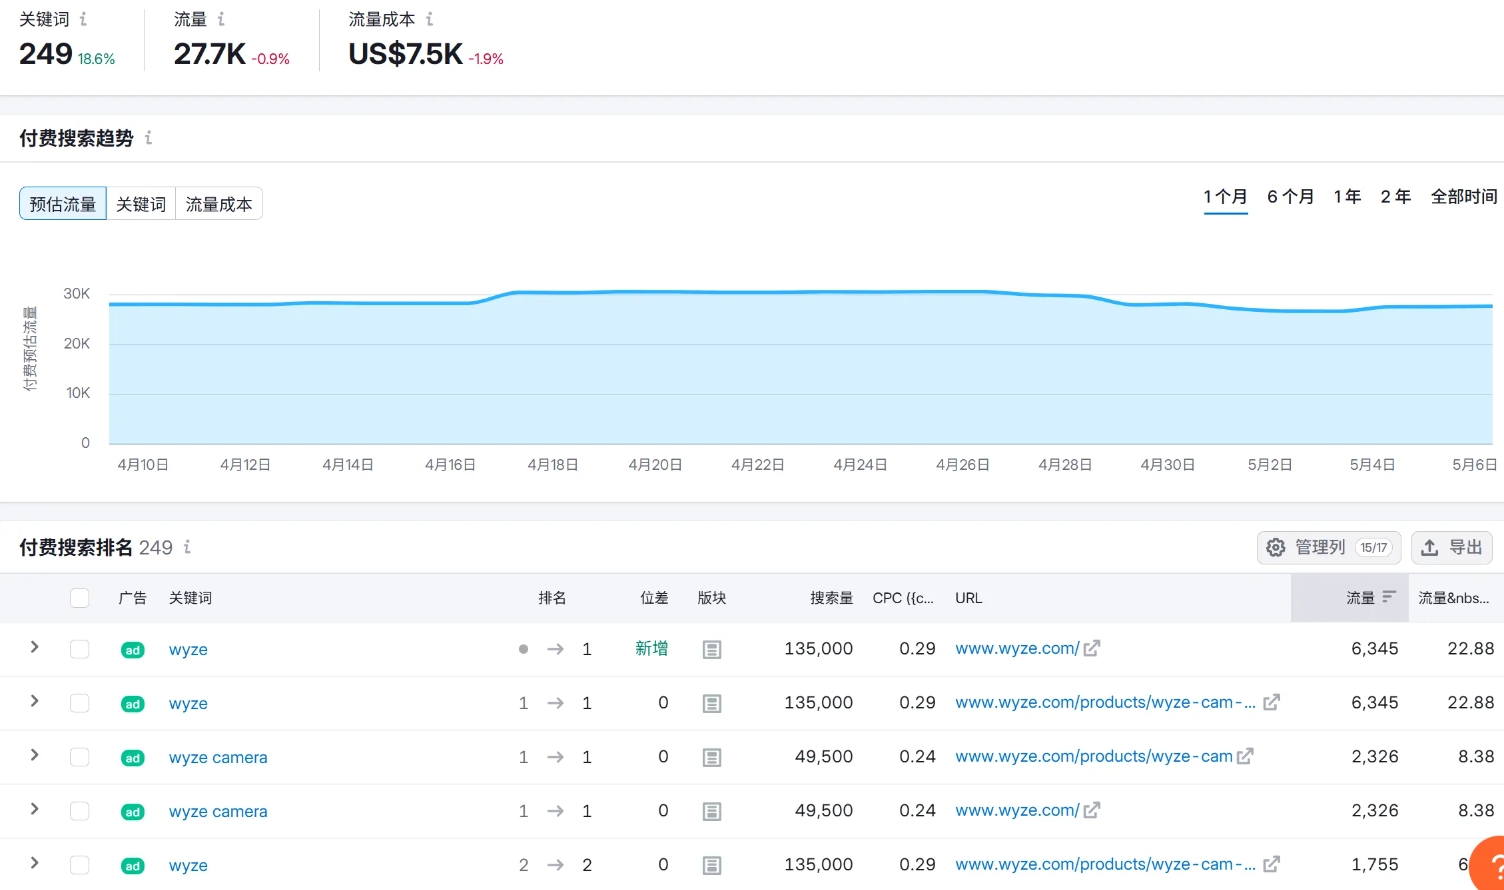The width and height of the screenshot is (1504, 890).
Task: Click the 导出 upload icon
Action: 1430,547
